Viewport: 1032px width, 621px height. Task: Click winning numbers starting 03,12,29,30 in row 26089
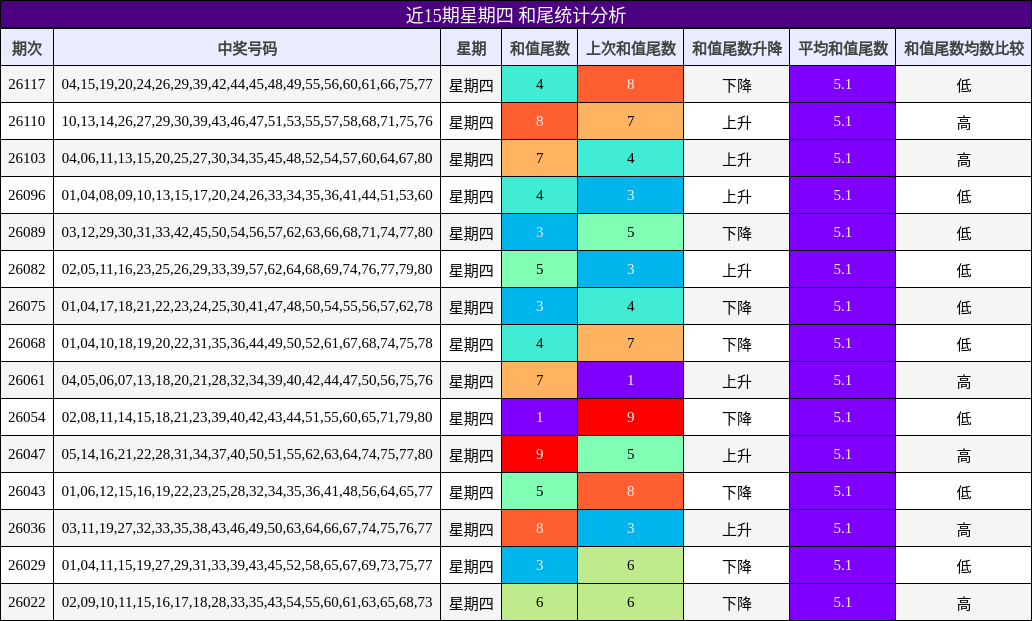tap(247, 232)
